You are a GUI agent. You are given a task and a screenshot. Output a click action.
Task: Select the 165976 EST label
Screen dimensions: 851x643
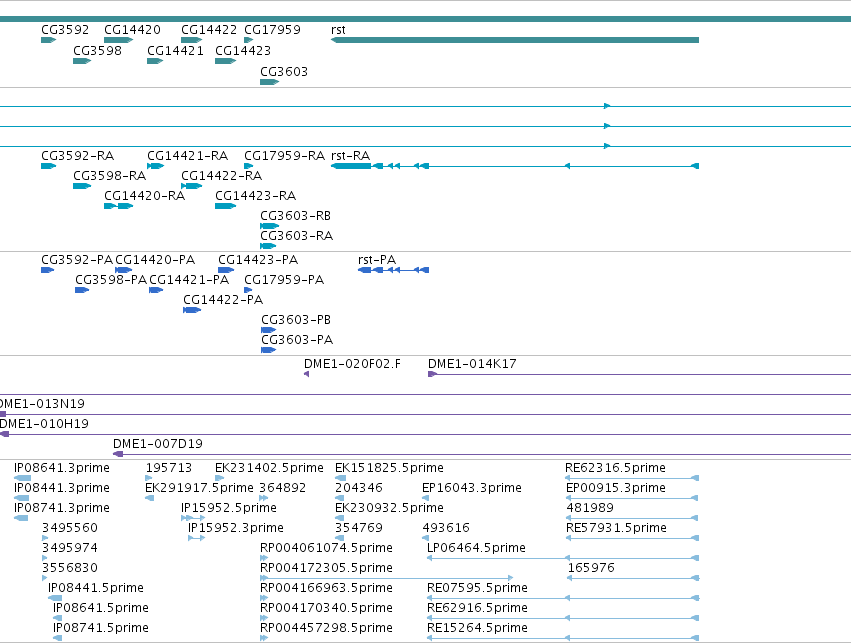[x=591, y=569]
